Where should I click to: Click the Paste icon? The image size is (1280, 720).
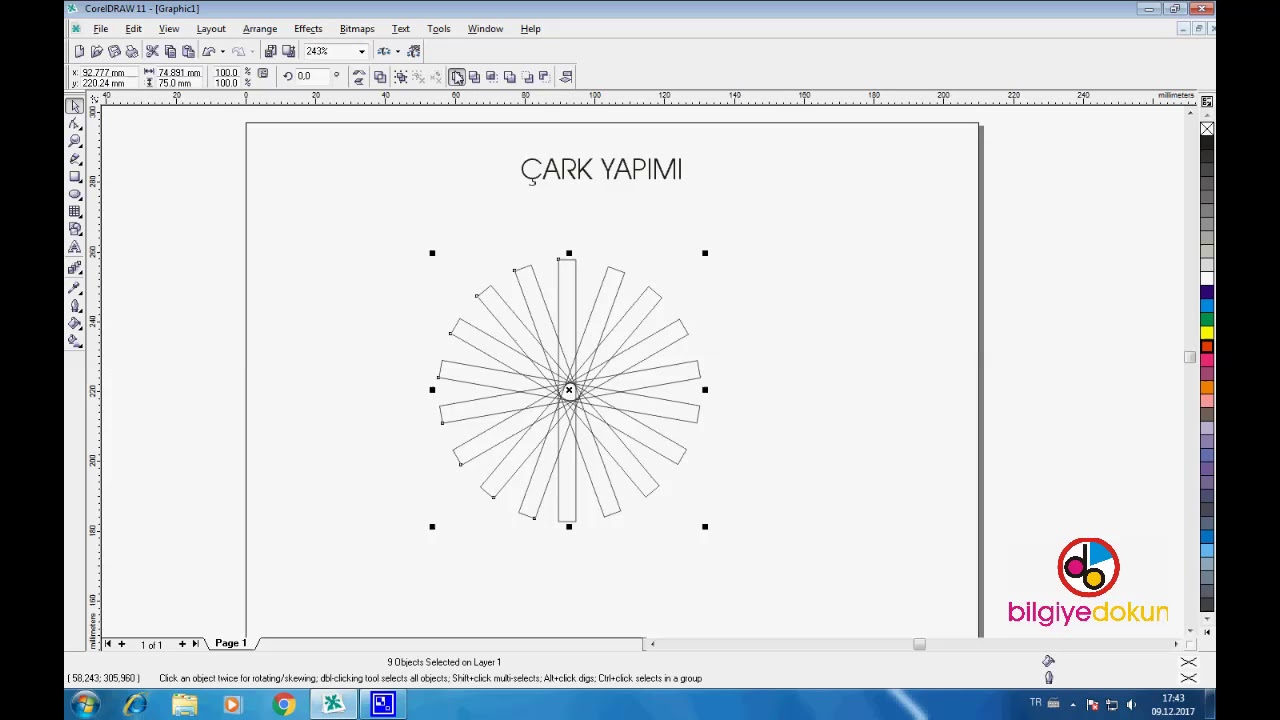188,51
